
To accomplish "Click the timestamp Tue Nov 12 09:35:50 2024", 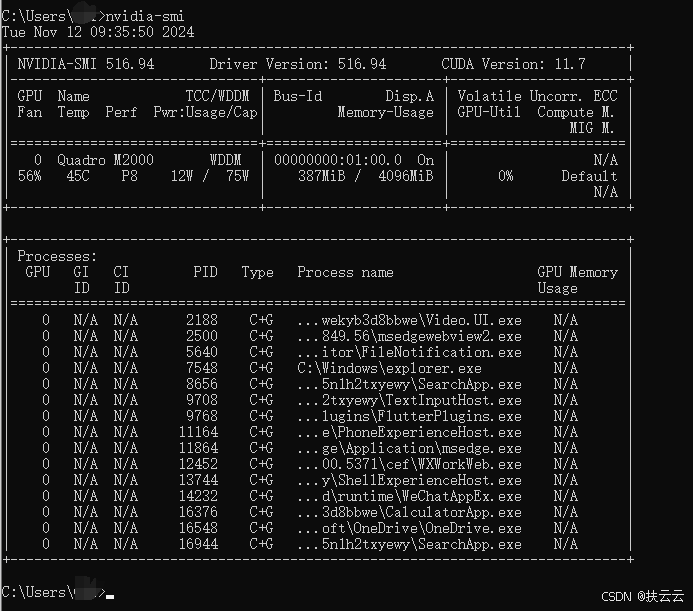I will coord(98,32).
